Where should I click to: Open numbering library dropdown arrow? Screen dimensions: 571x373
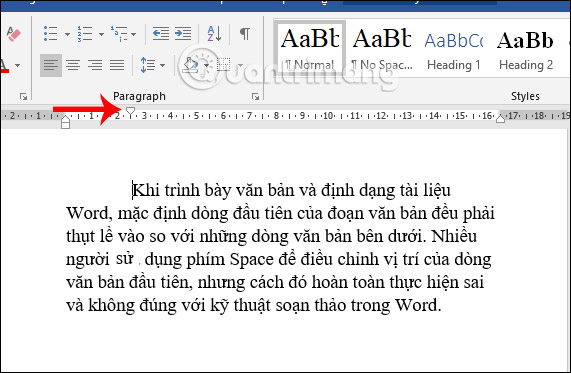[x=101, y=34]
